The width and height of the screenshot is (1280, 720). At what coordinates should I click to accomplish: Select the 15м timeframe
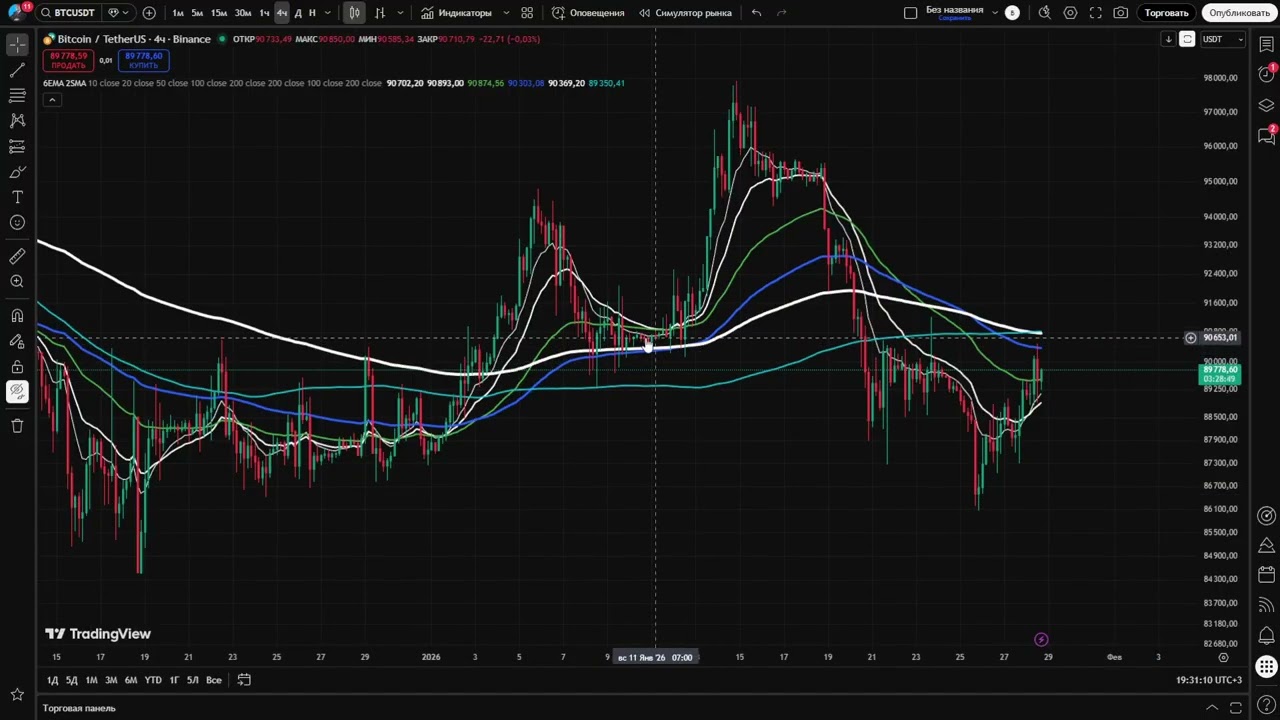click(218, 13)
